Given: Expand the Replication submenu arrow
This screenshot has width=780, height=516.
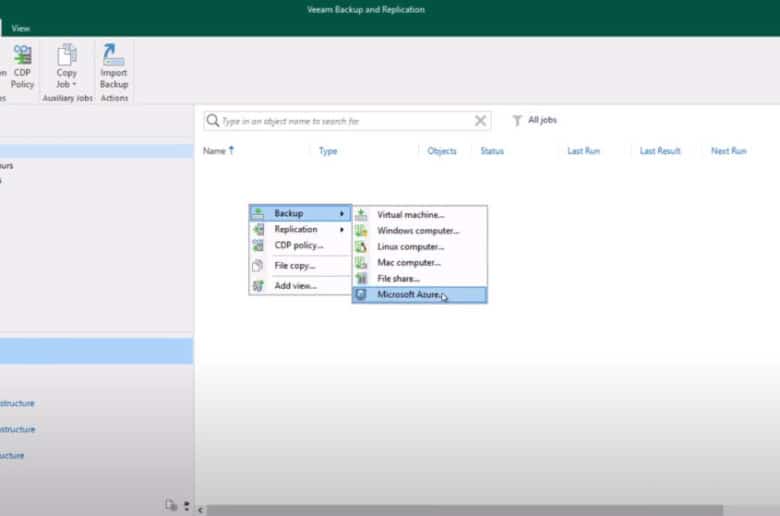Looking at the screenshot, I should pos(342,229).
